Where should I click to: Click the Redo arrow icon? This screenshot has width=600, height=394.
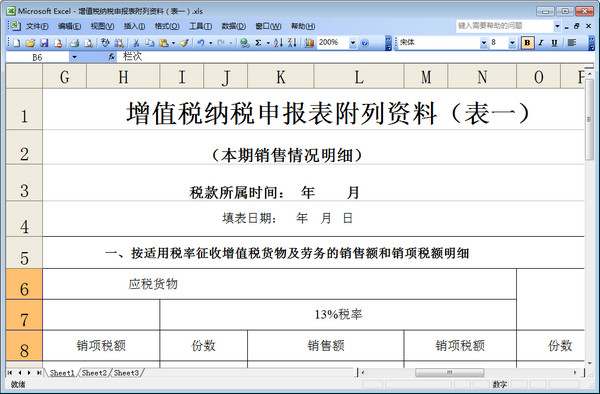coord(221,43)
